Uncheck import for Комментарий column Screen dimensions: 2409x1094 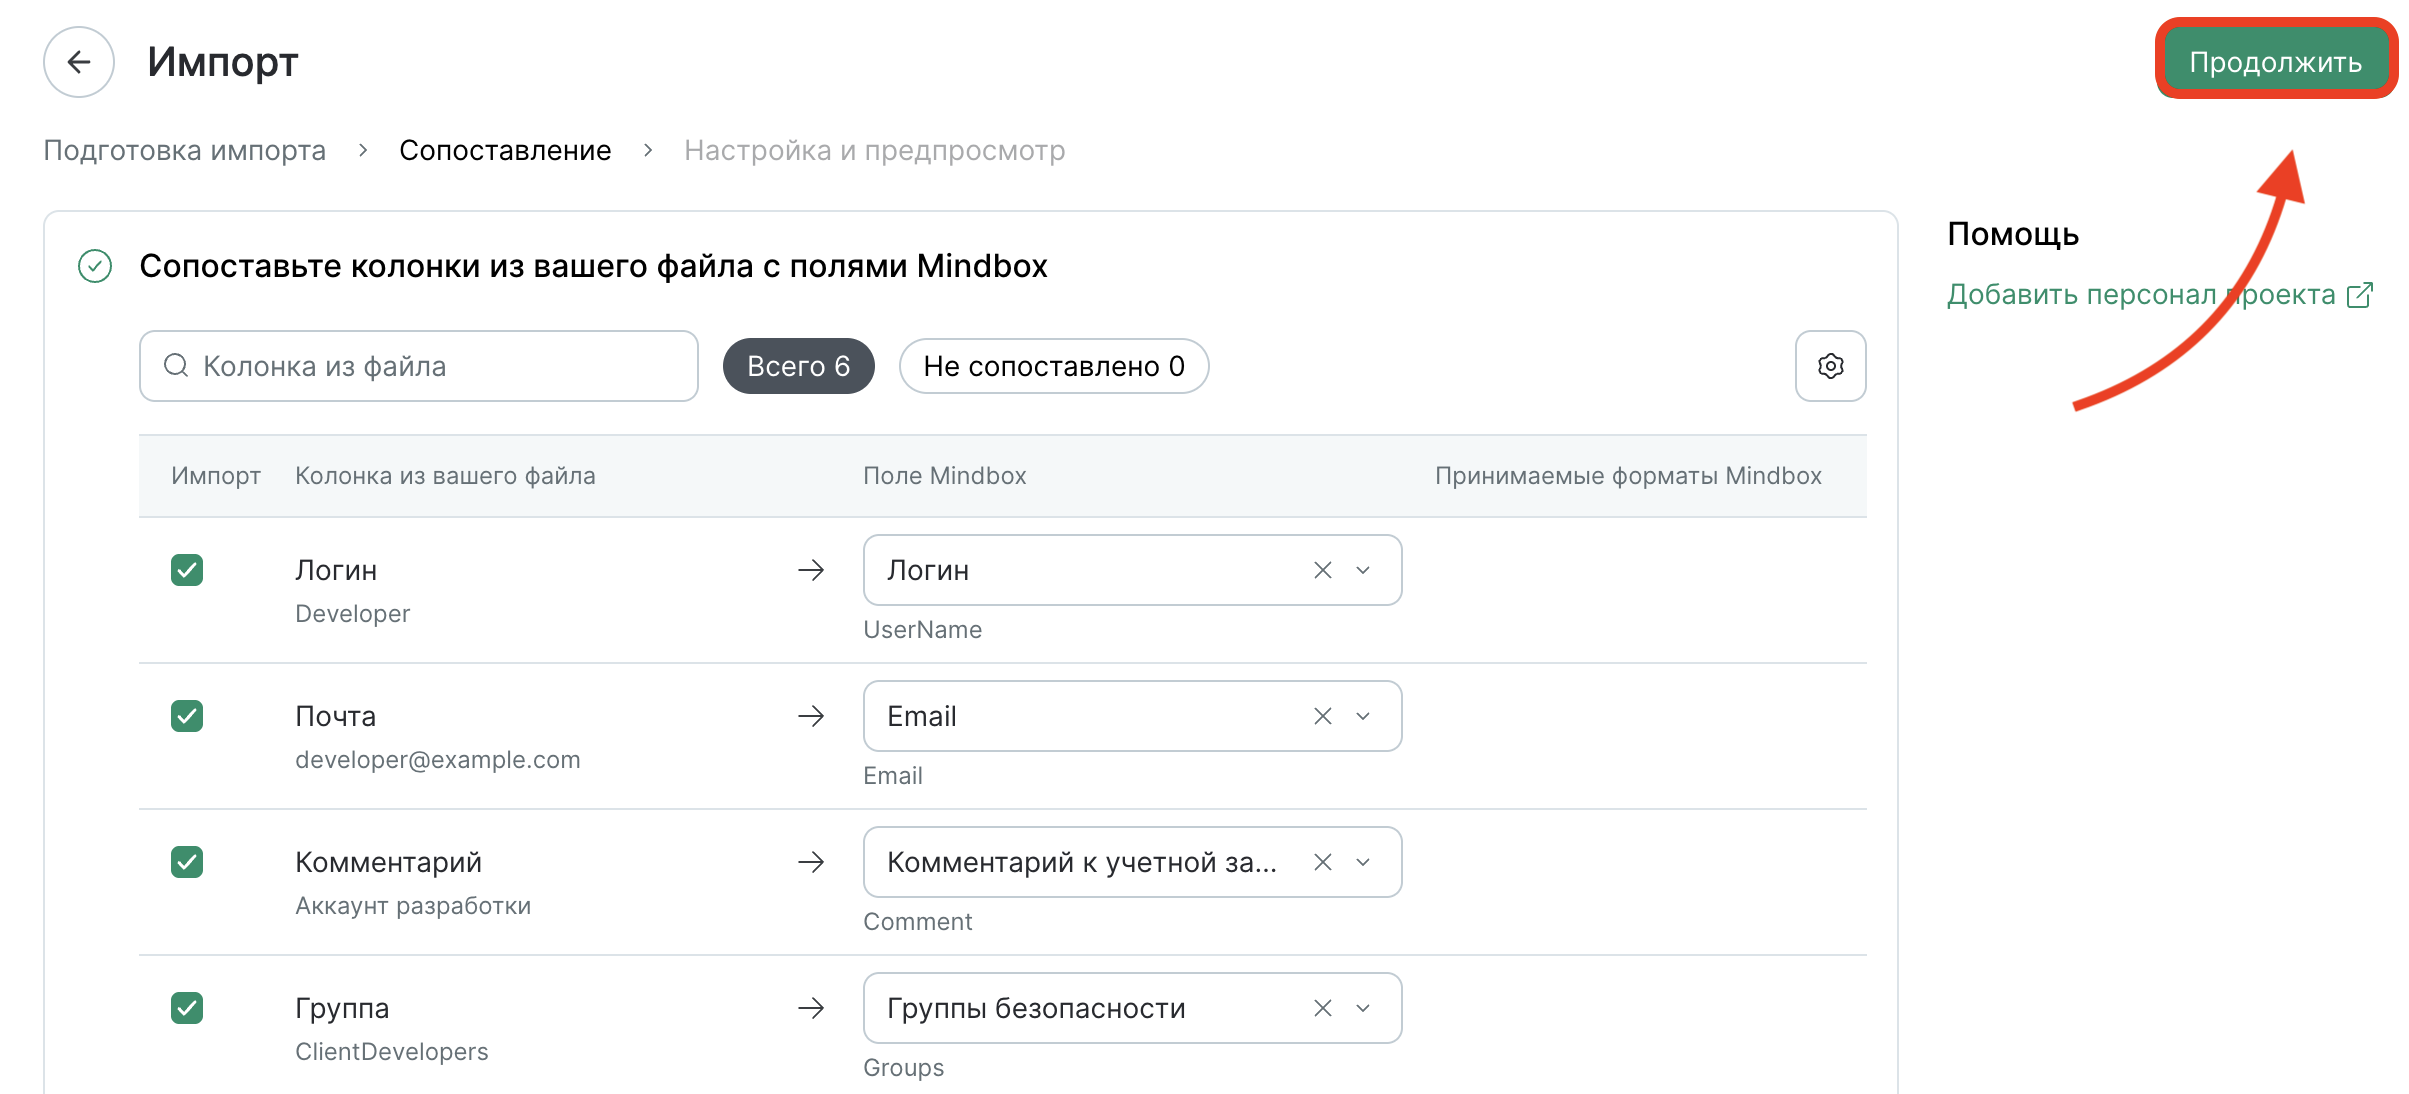tap(187, 862)
